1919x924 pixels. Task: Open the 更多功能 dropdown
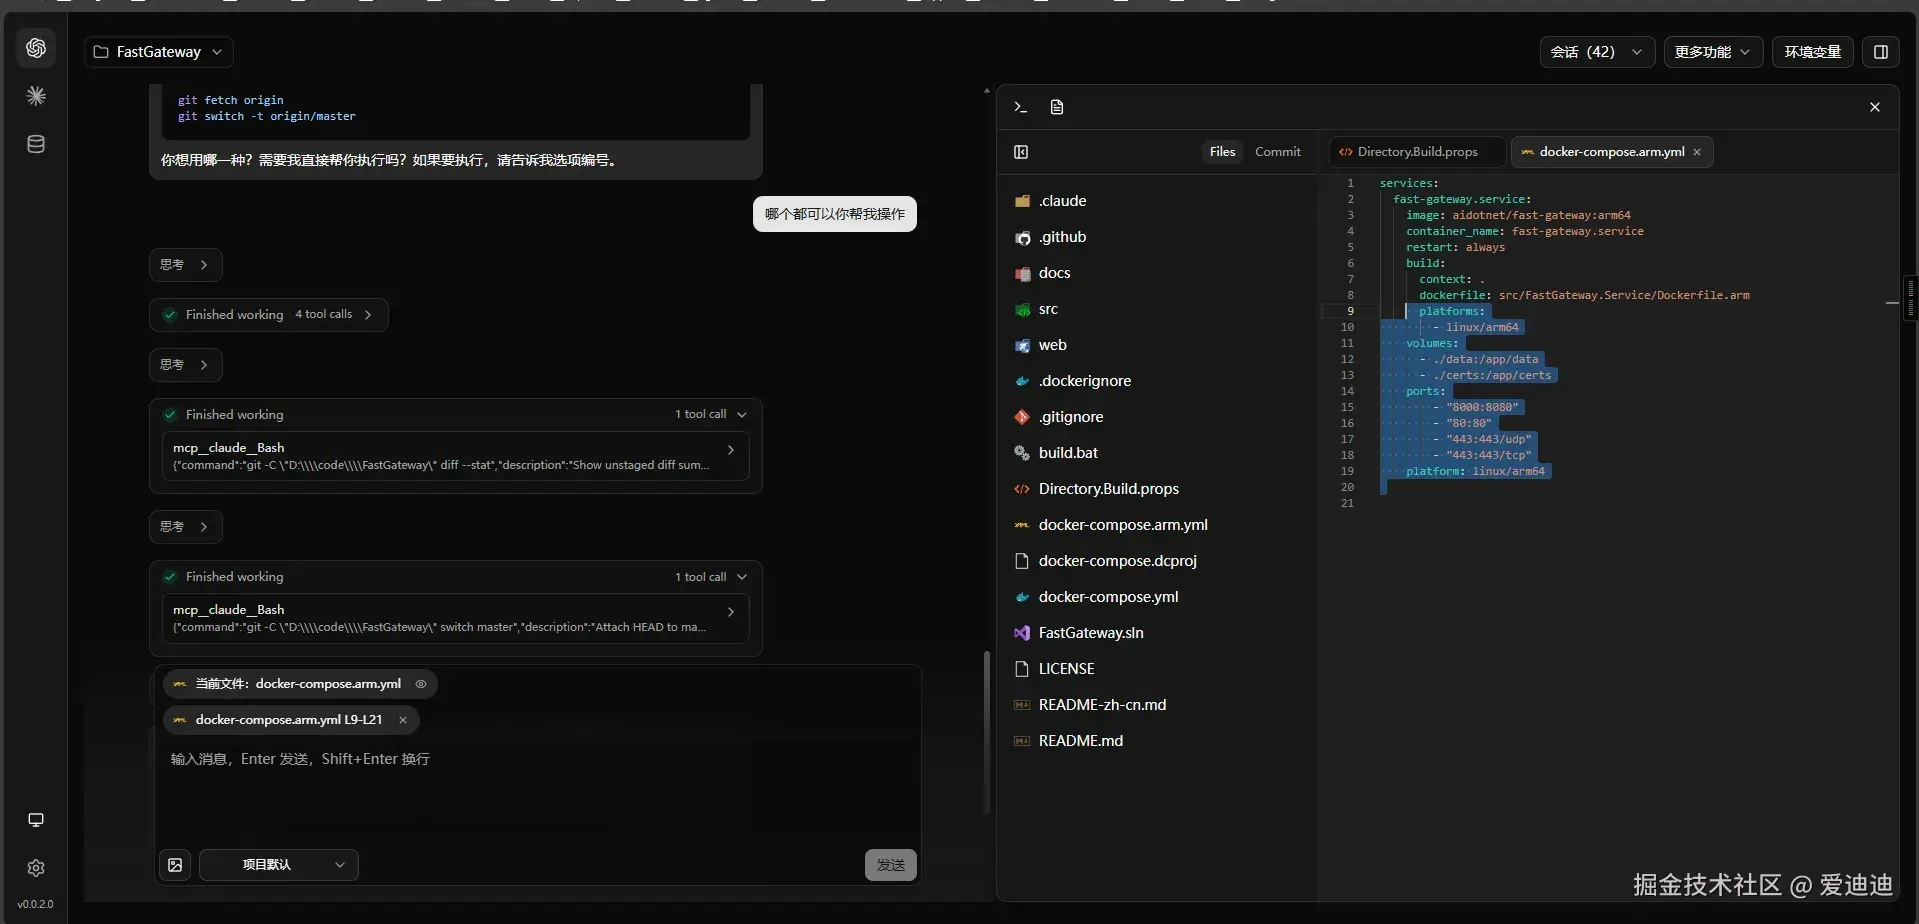click(1713, 52)
